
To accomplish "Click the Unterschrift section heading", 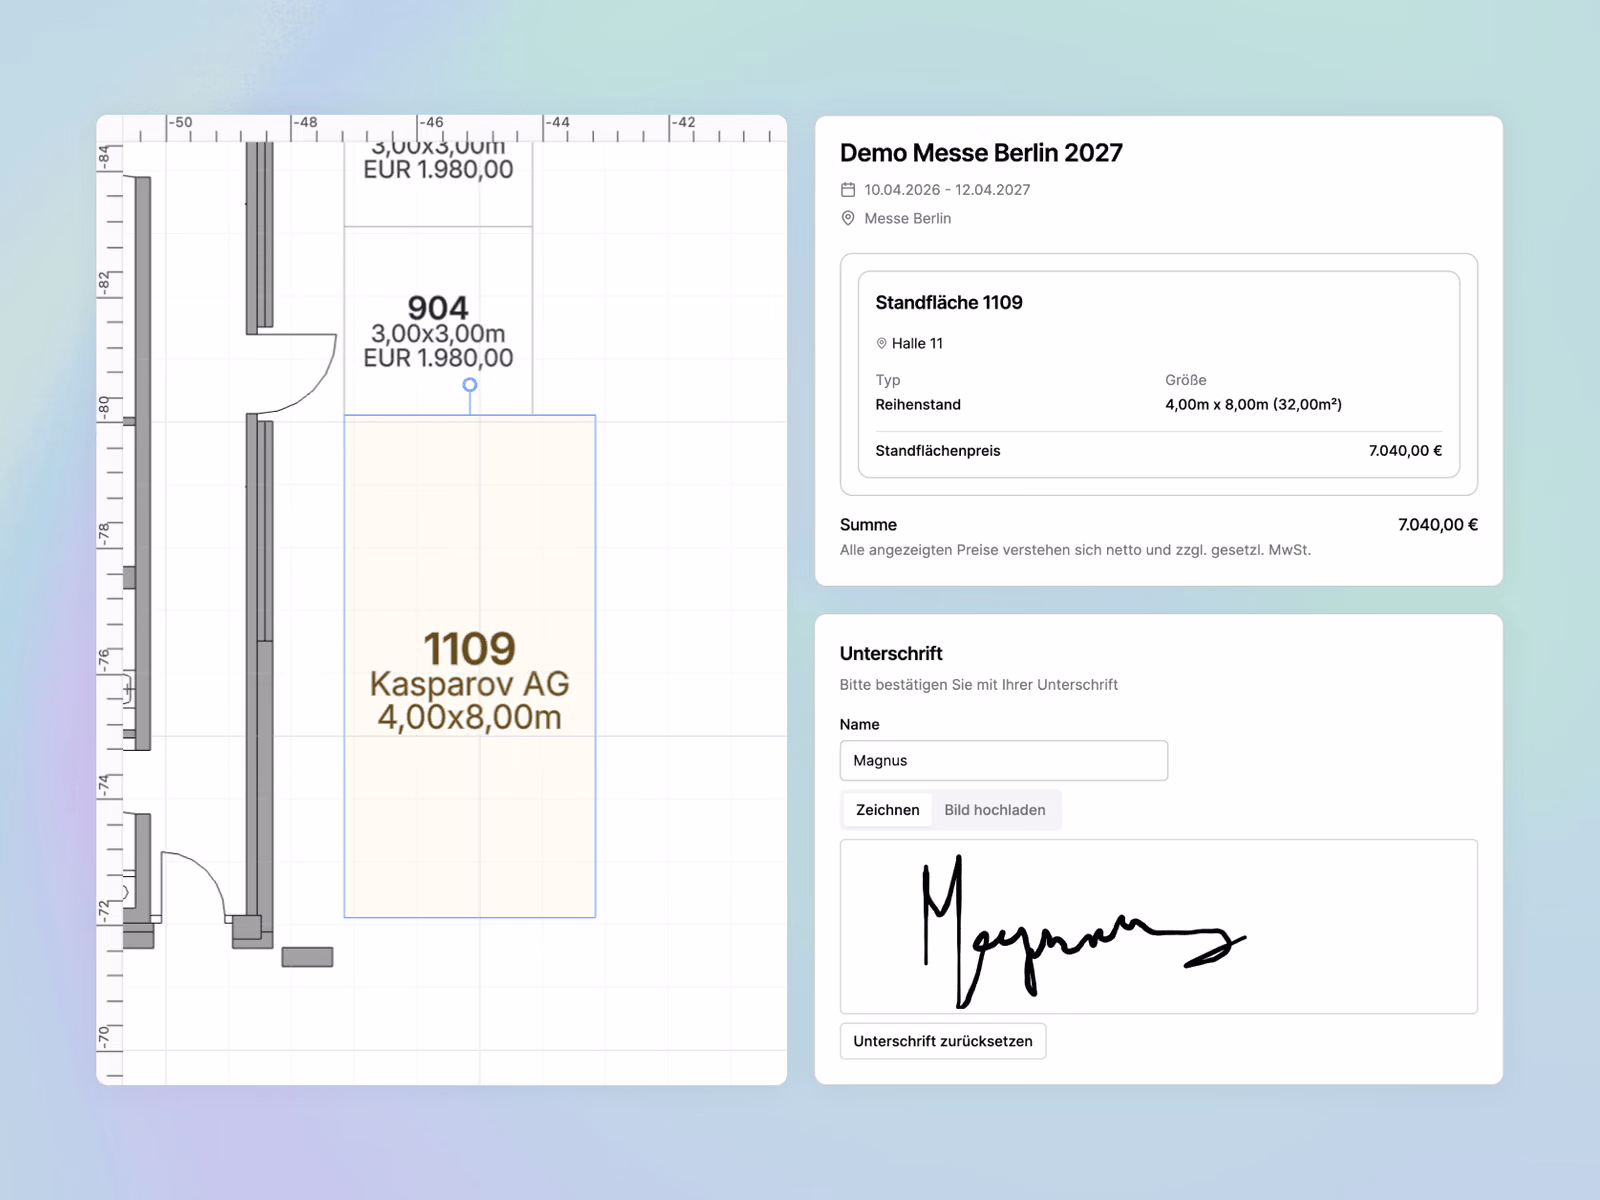I will pos(891,653).
